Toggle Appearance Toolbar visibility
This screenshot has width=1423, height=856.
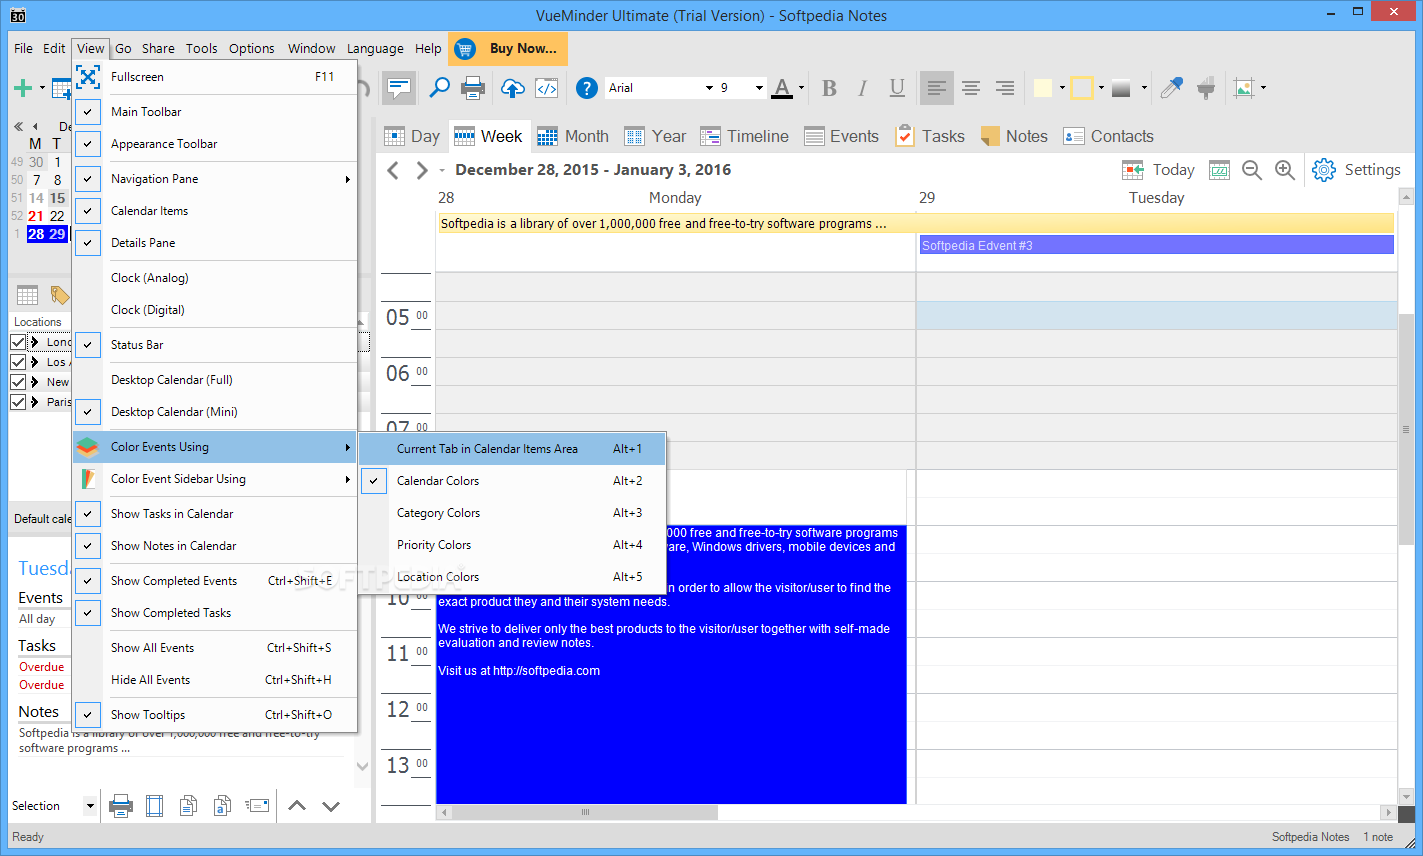click(x=88, y=144)
